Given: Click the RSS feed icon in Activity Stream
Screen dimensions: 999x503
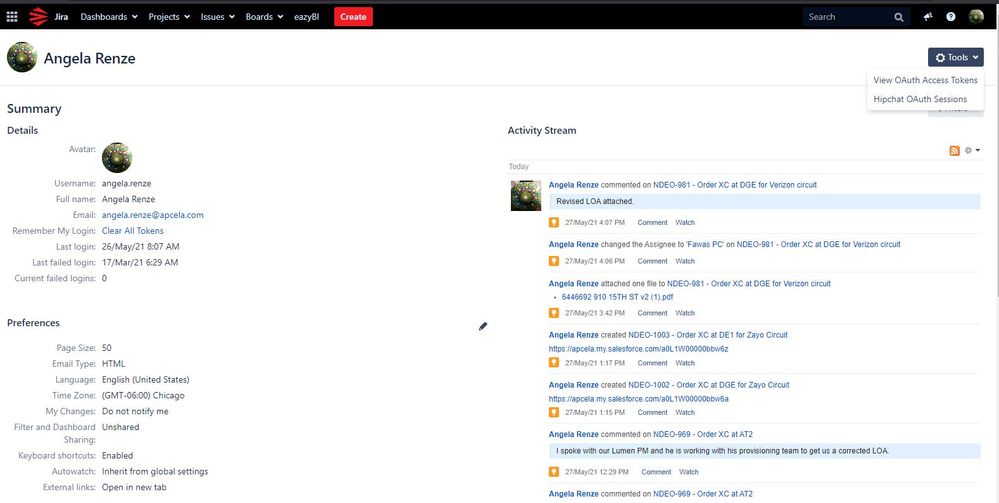Looking at the screenshot, I should [x=954, y=150].
